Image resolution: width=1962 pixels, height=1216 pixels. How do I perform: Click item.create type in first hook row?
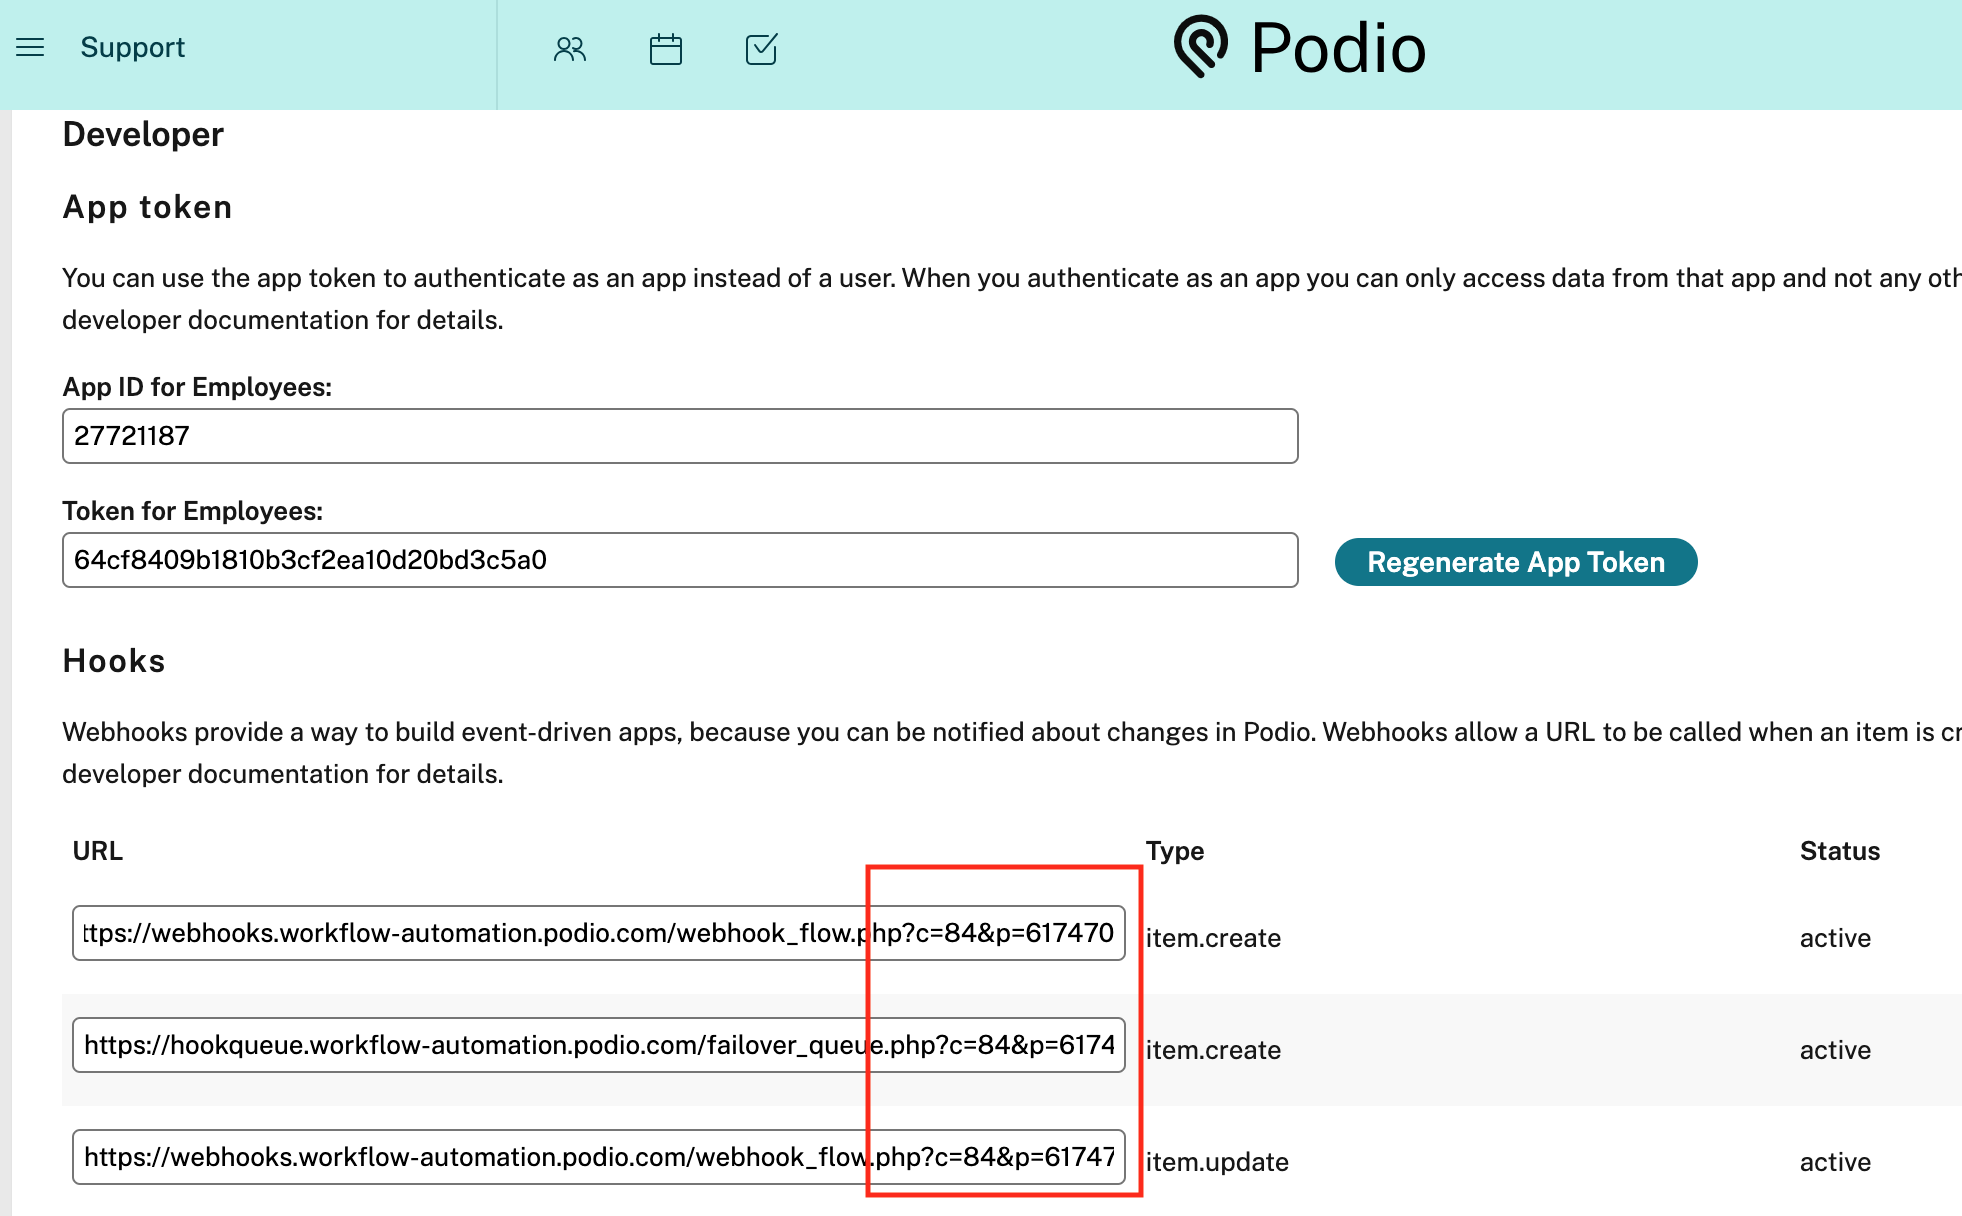1213,938
